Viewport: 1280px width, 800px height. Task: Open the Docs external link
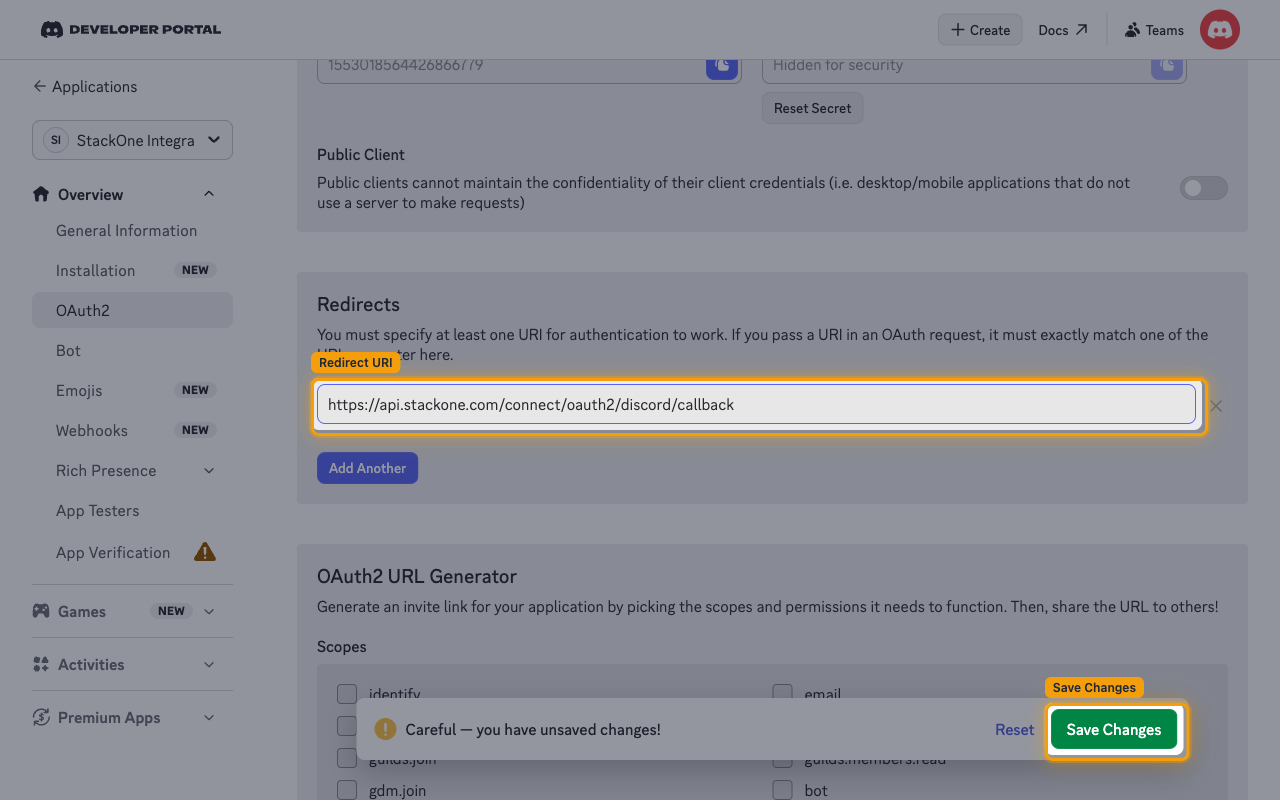pyautogui.click(x=1063, y=30)
